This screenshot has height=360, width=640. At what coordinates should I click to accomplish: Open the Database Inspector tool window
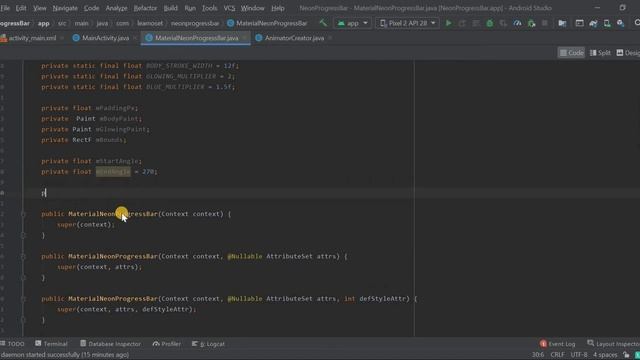coord(110,344)
